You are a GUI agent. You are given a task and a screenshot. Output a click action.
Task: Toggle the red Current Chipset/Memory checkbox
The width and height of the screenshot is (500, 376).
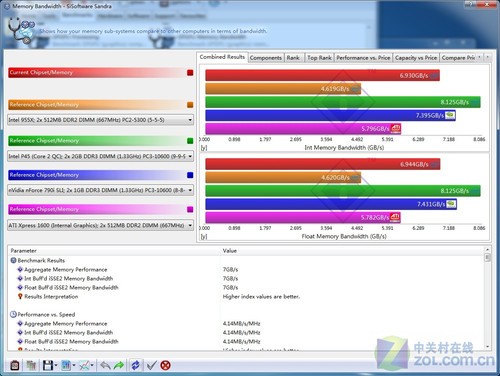tap(190, 73)
